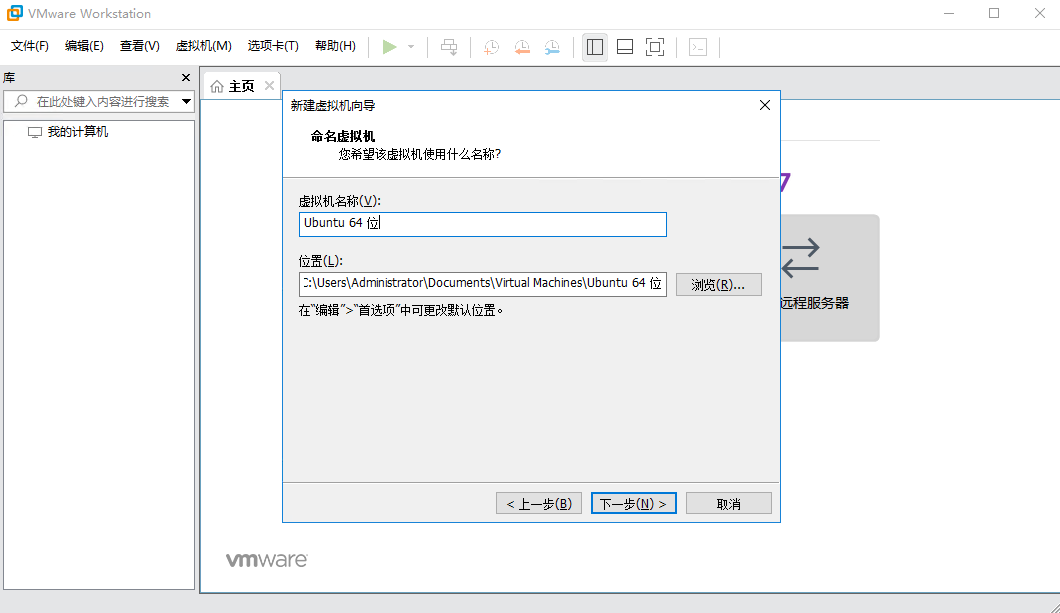
Task: Click the 取消 cancel button
Action: pyautogui.click(x=729, y=504)
